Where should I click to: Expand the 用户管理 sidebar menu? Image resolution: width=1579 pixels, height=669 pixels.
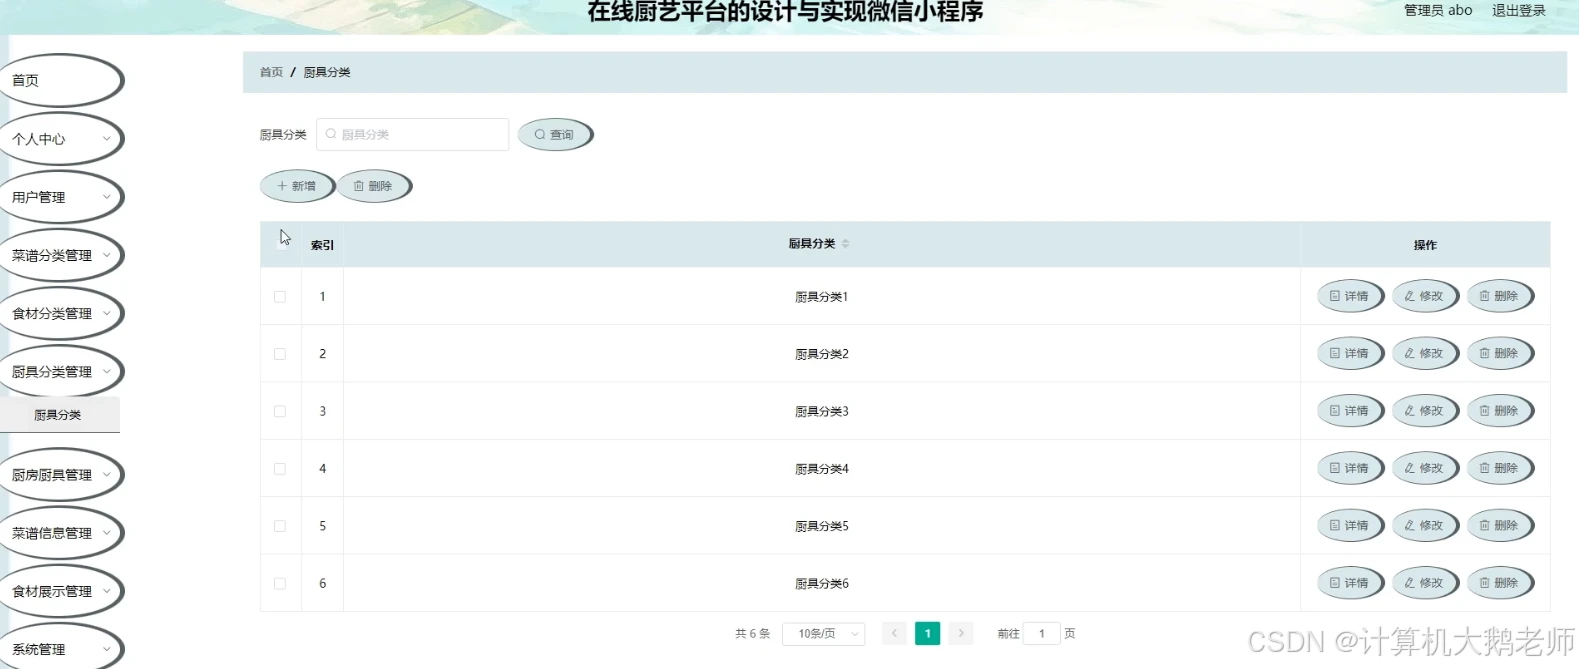point(60,197)
